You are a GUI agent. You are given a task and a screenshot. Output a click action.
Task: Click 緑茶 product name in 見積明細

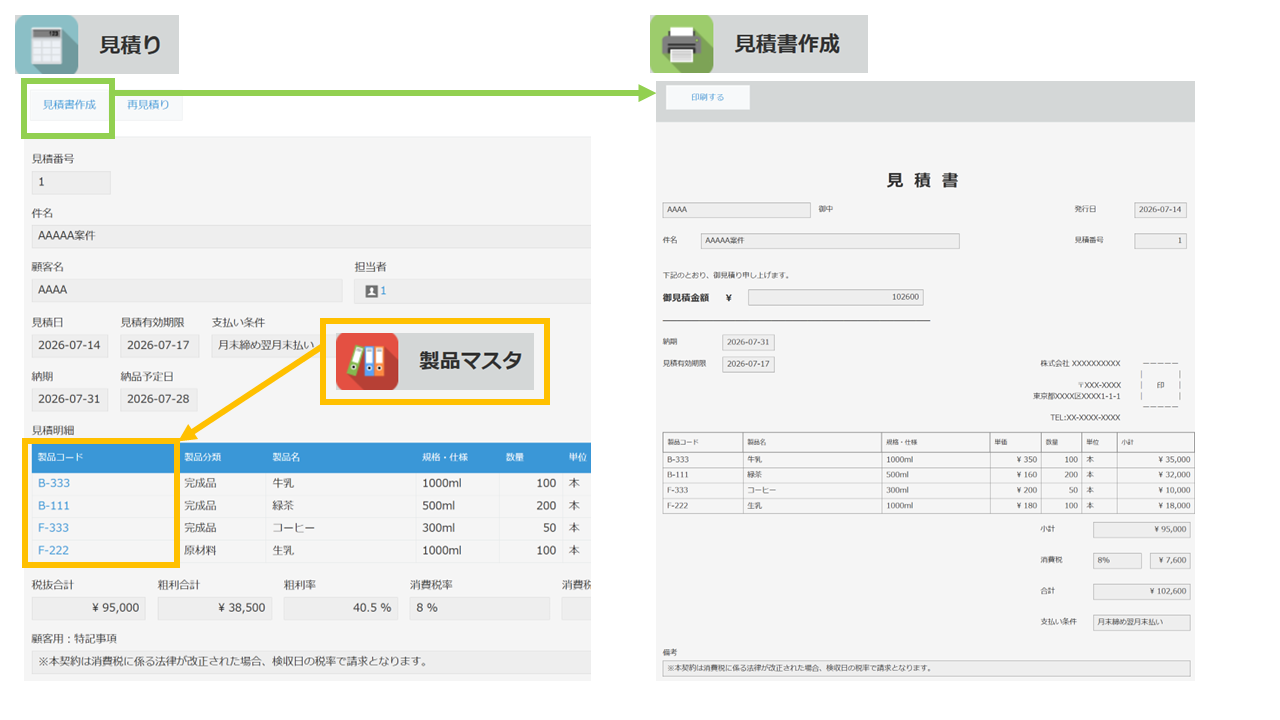(284, 506)
